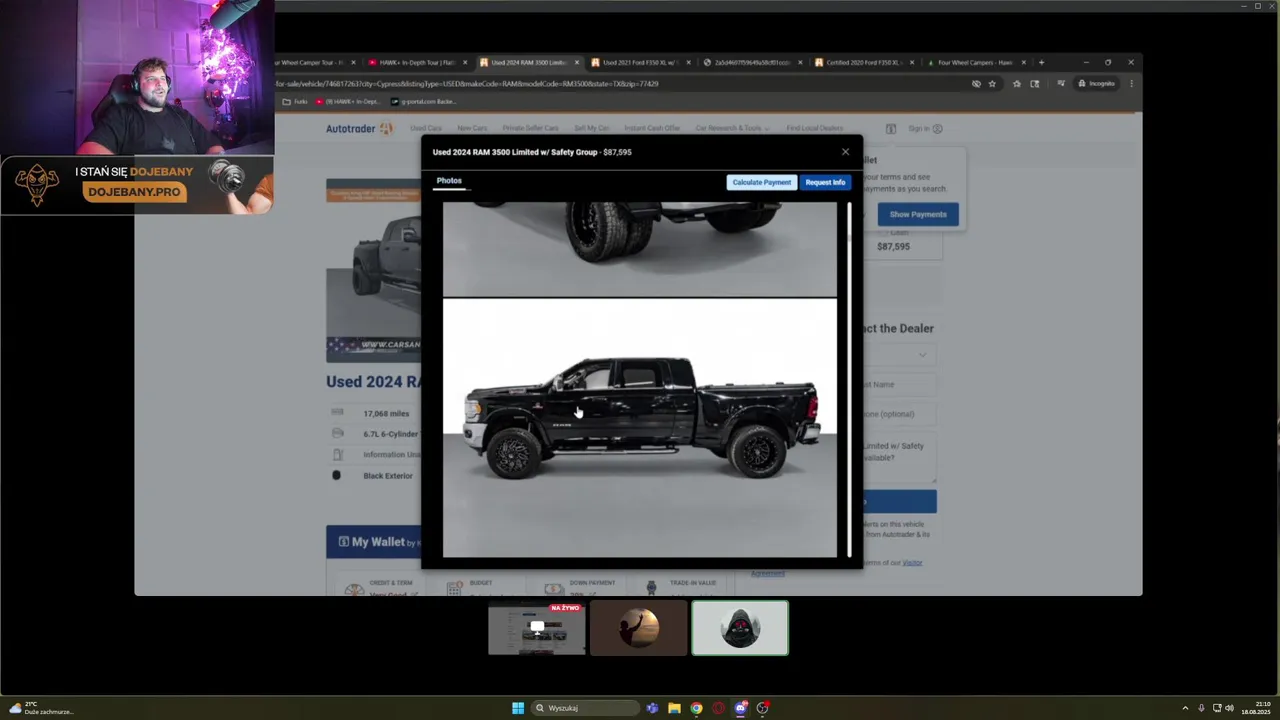Click the My Wallet header
The width and height of the screenshot is (1280, 720).
tap(373, 542)
